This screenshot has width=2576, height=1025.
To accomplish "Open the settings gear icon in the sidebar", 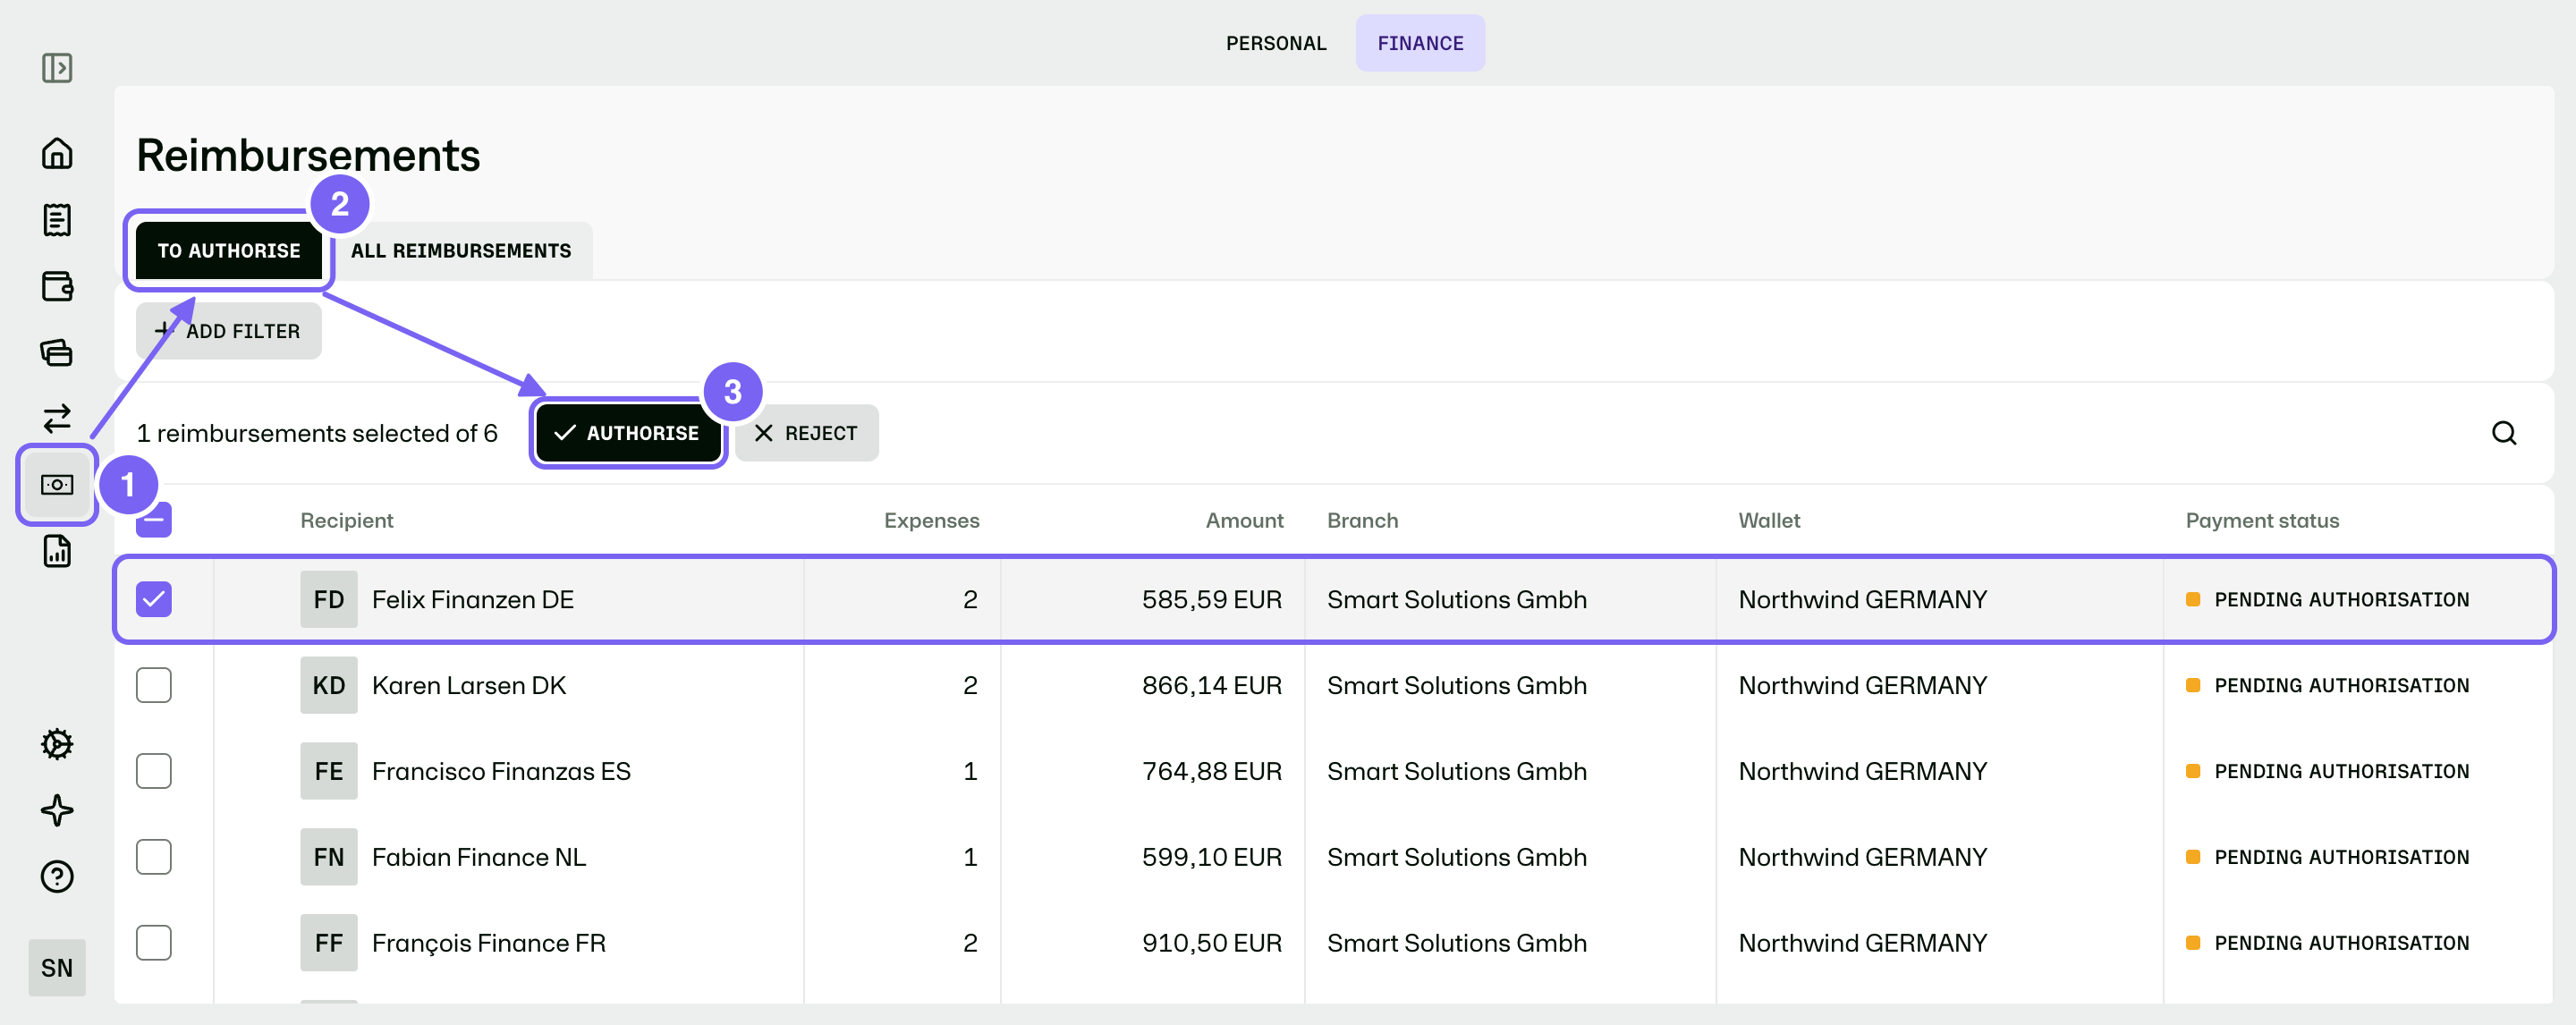I will pyautogui.click(x=57, y=744).
